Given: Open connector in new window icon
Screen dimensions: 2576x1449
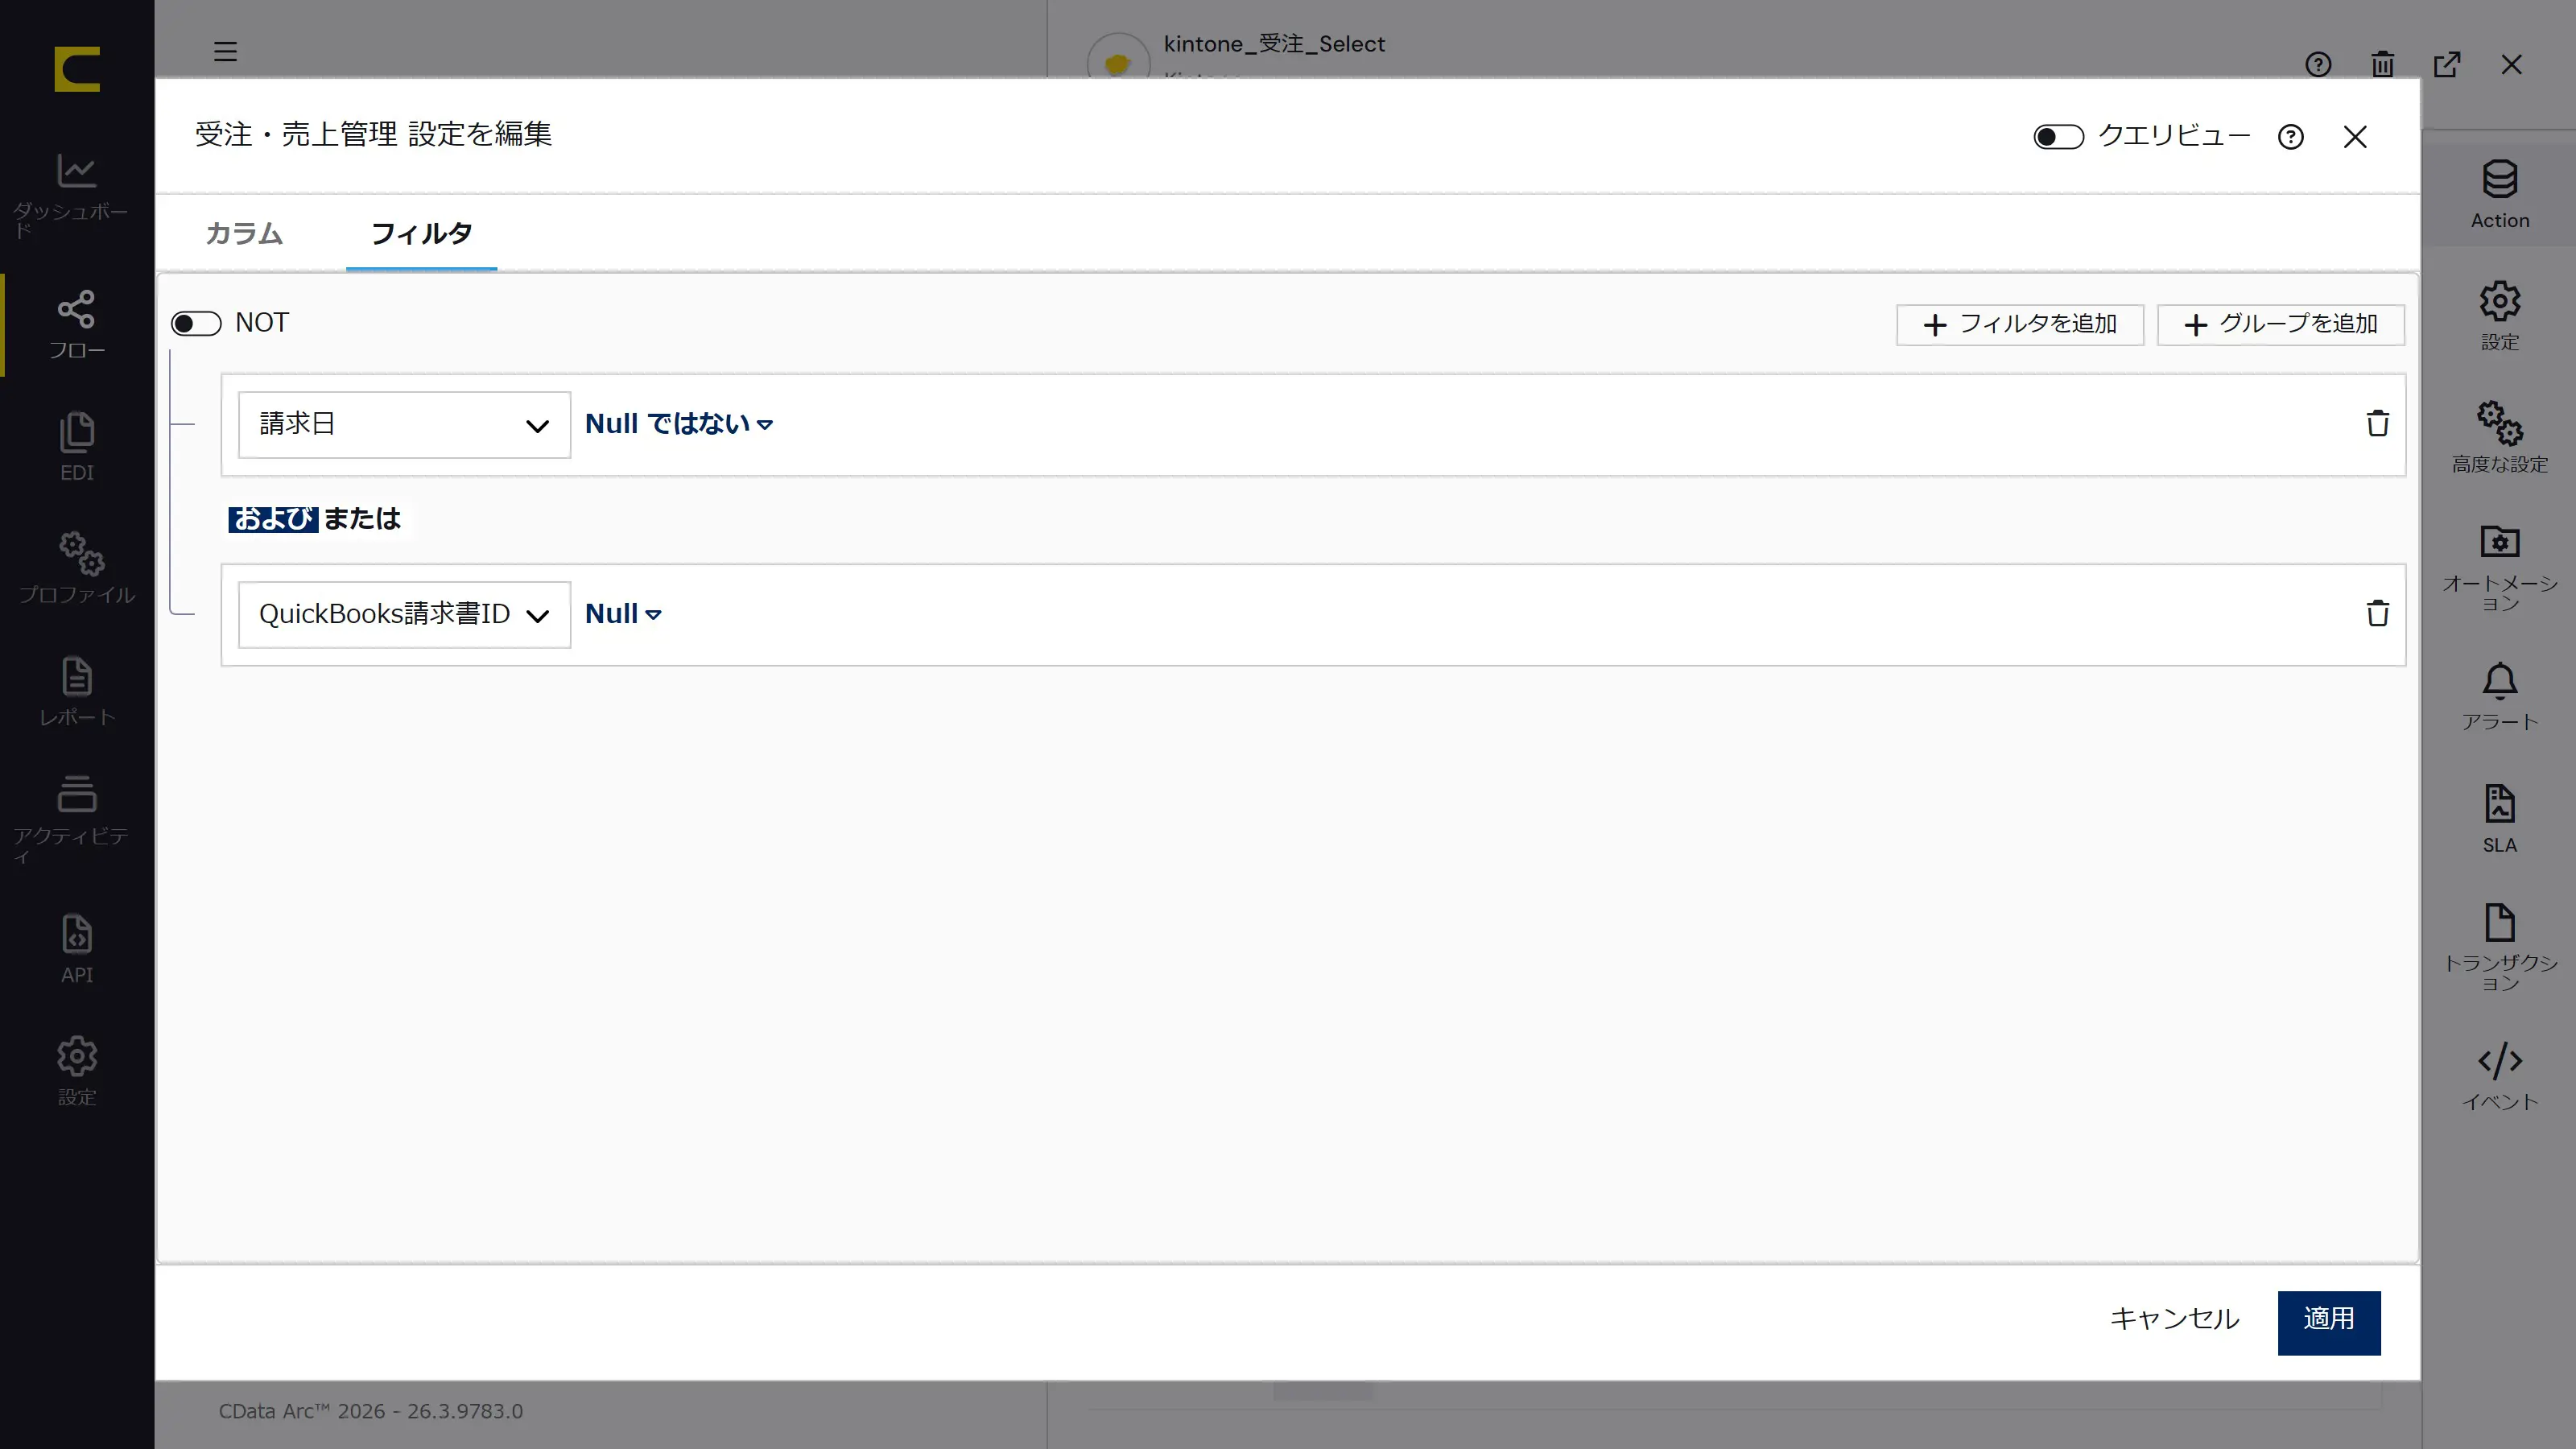Looking at the screenshot, I should [2446, 65].
